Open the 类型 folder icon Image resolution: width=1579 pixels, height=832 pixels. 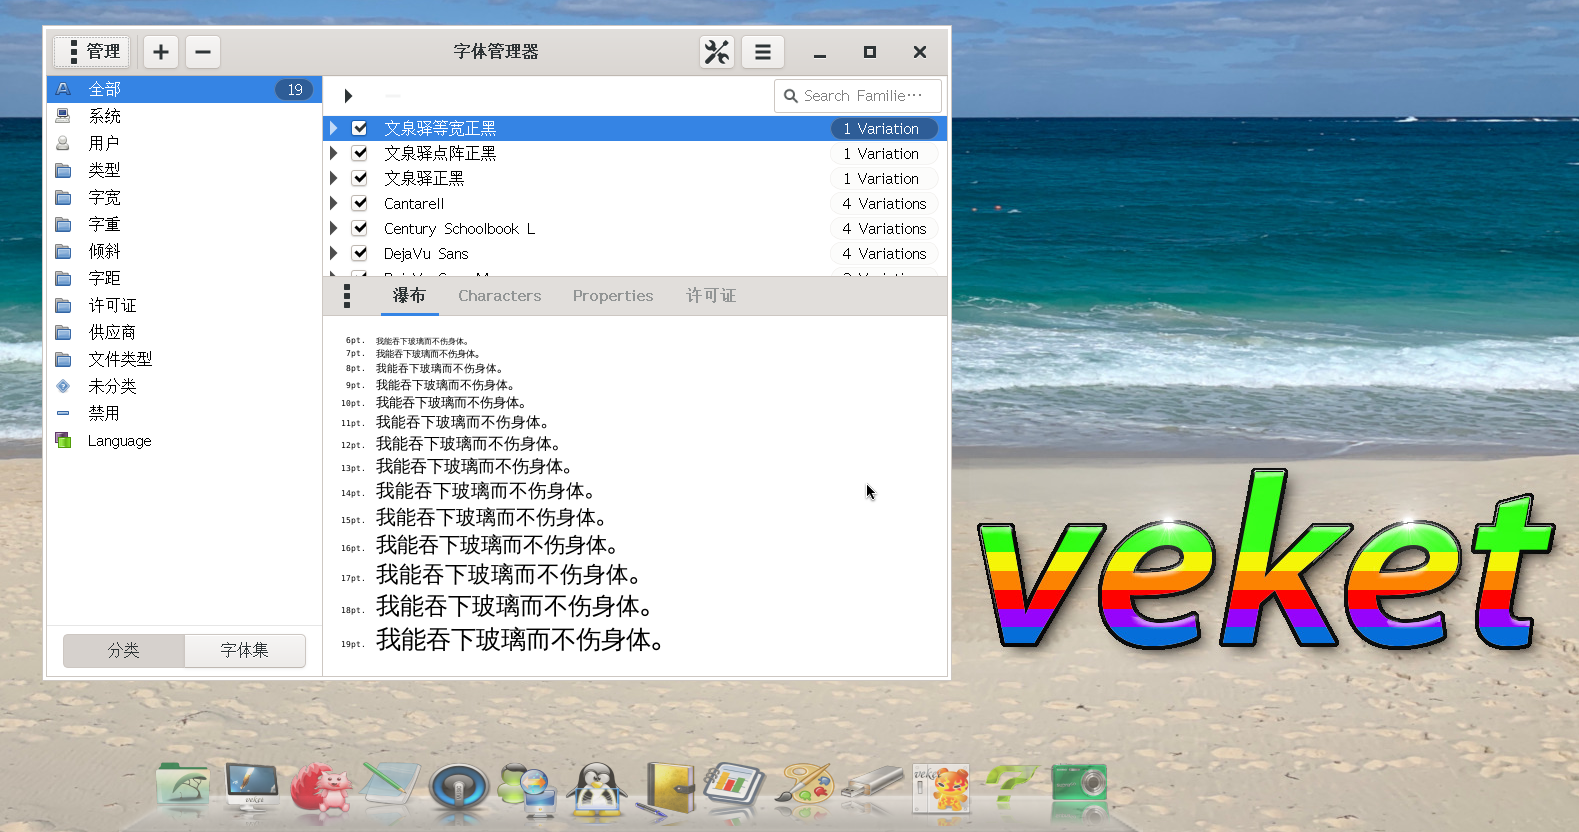point(63,170)
